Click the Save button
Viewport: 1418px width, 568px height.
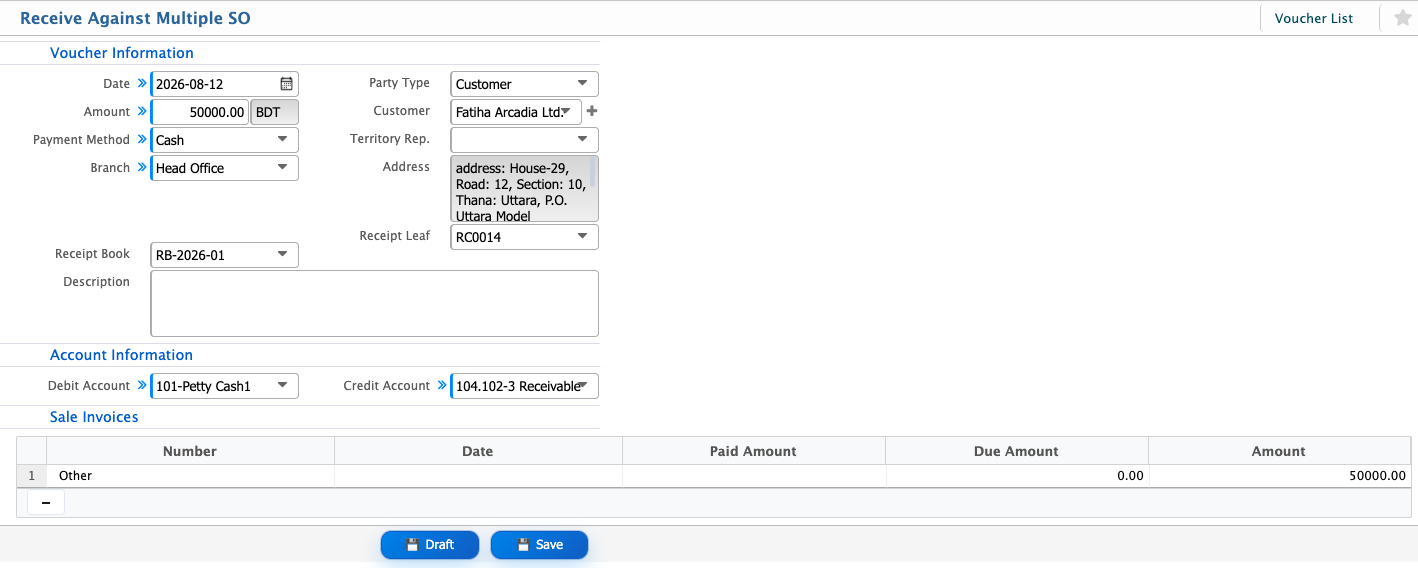click(x=540, y=545)
